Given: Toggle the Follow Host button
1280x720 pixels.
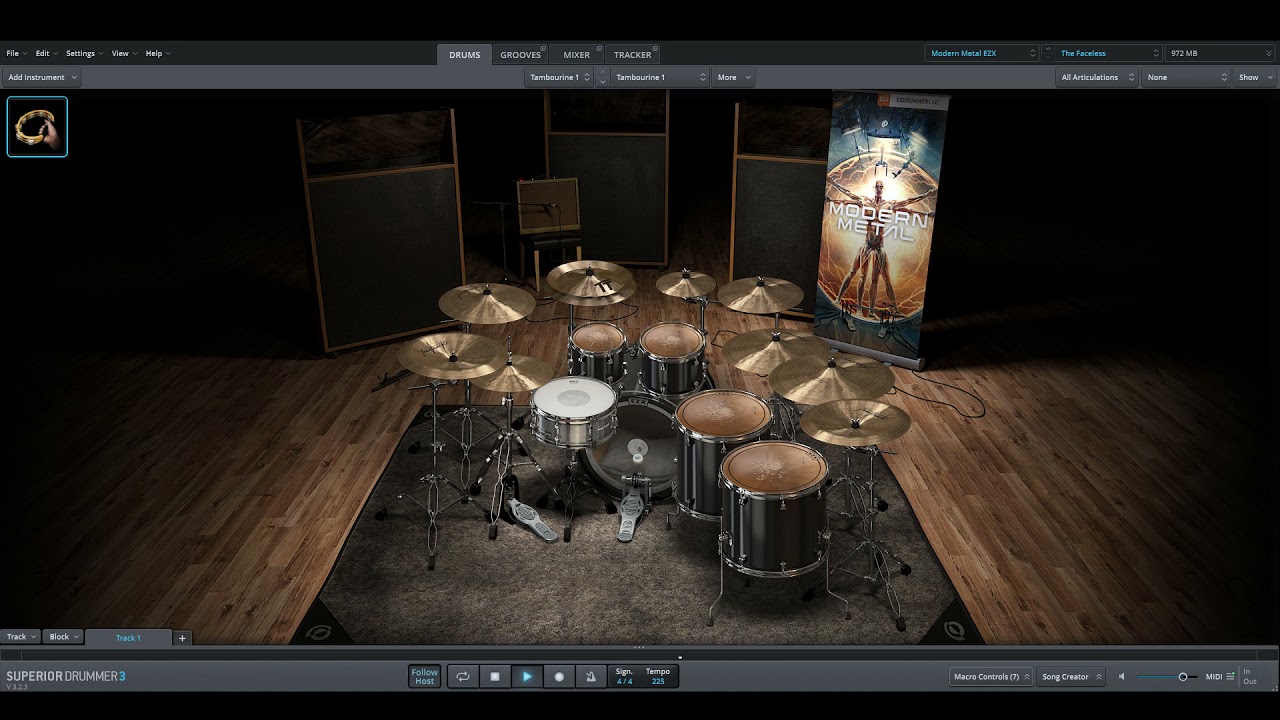Looking at the screenshot, I should click(425, 677).
